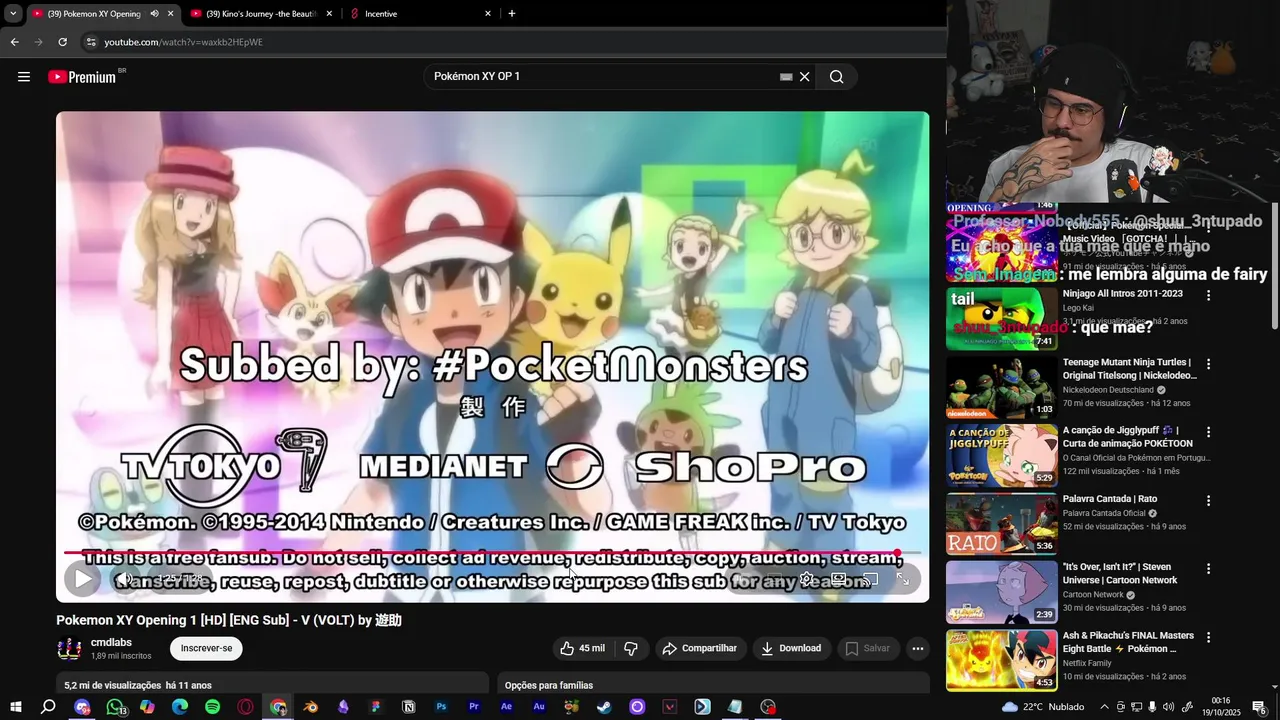Reload the page

(x=62, y=42)
